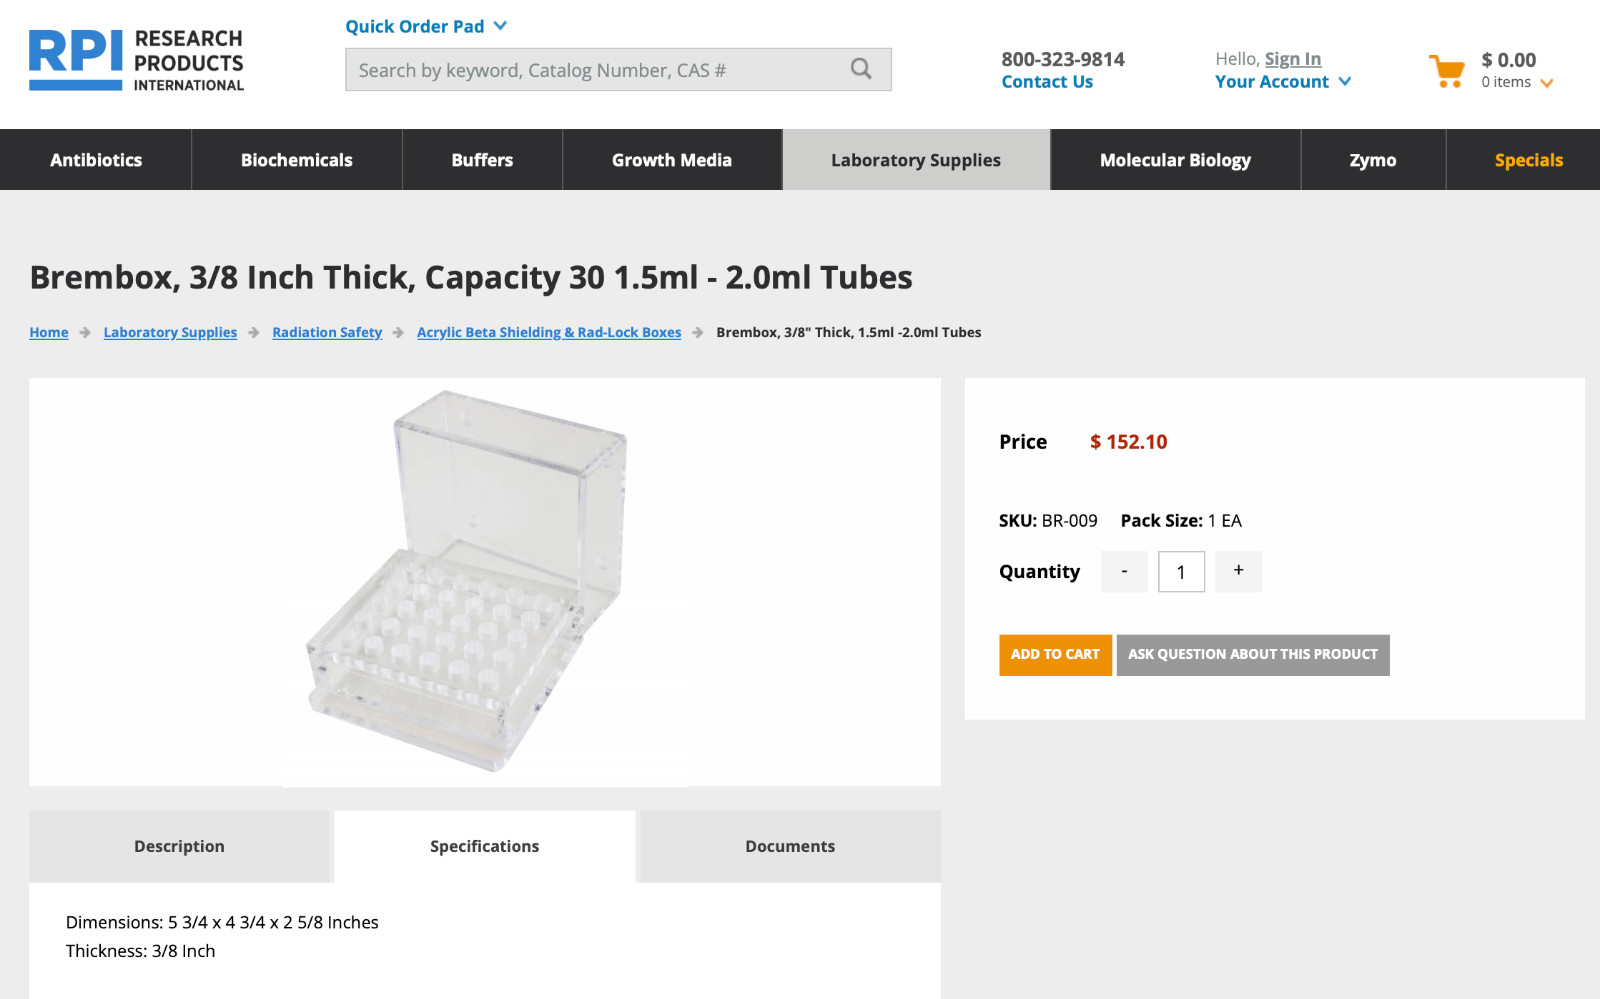Follow the Radiation Safety breadcrumb link

327,332
